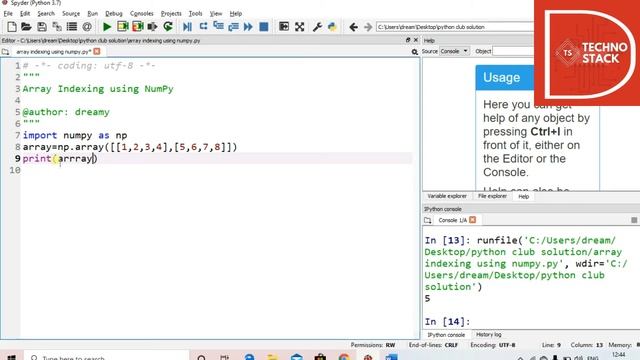Screen dimensions: 640x360
Task: Click code line 8 array definition
Action: [130, 147]
